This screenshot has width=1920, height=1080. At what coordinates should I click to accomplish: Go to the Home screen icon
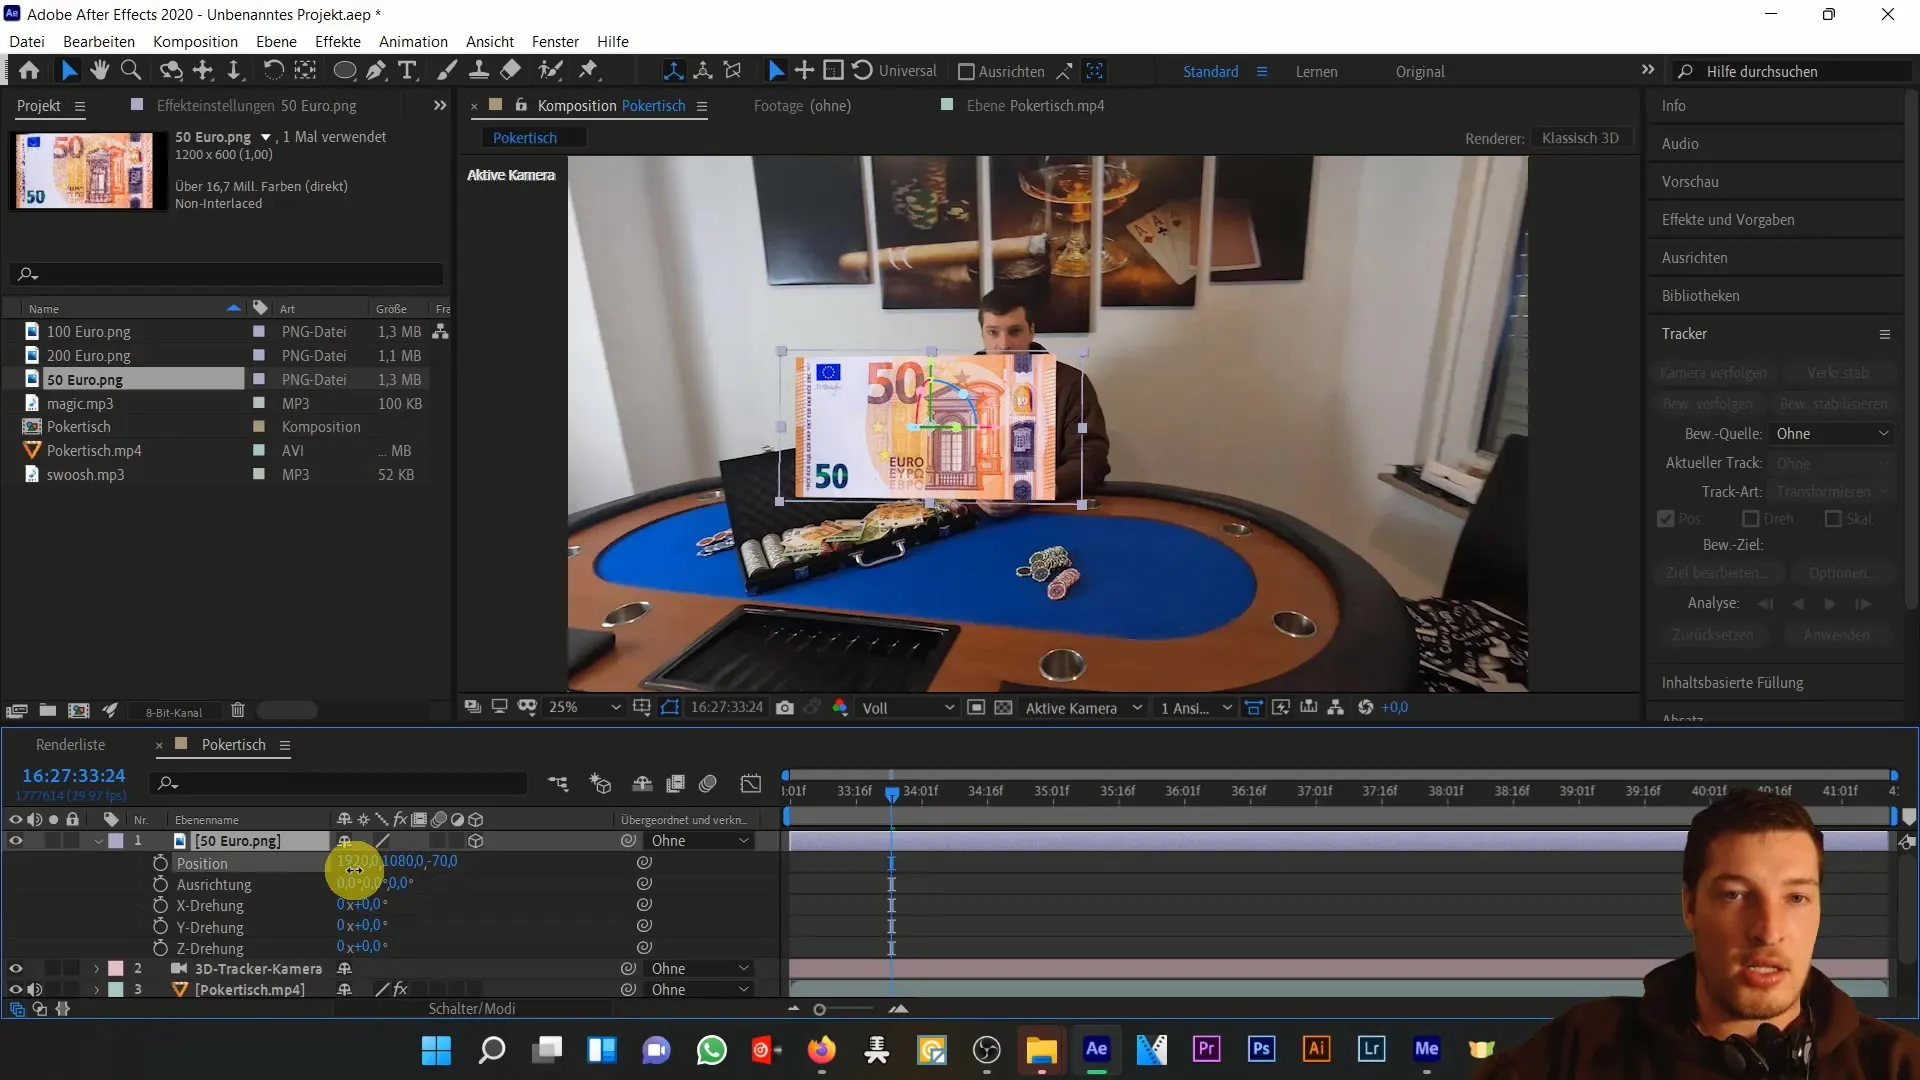coord(29,70)
